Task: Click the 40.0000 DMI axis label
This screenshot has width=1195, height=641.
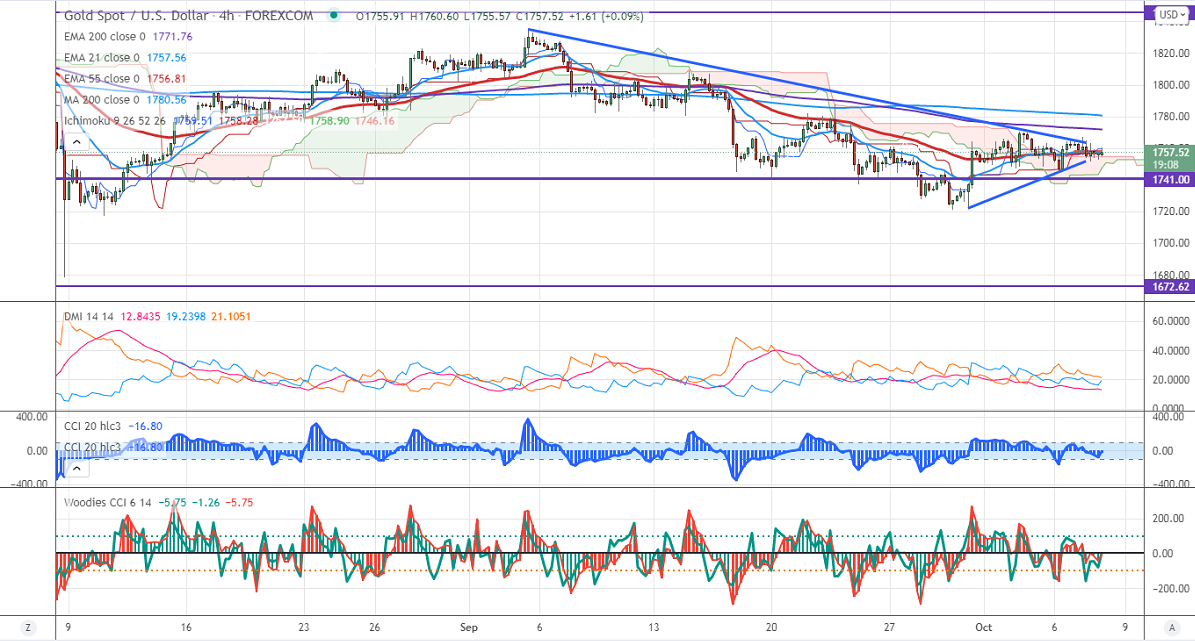Action: pos(1171,351)
